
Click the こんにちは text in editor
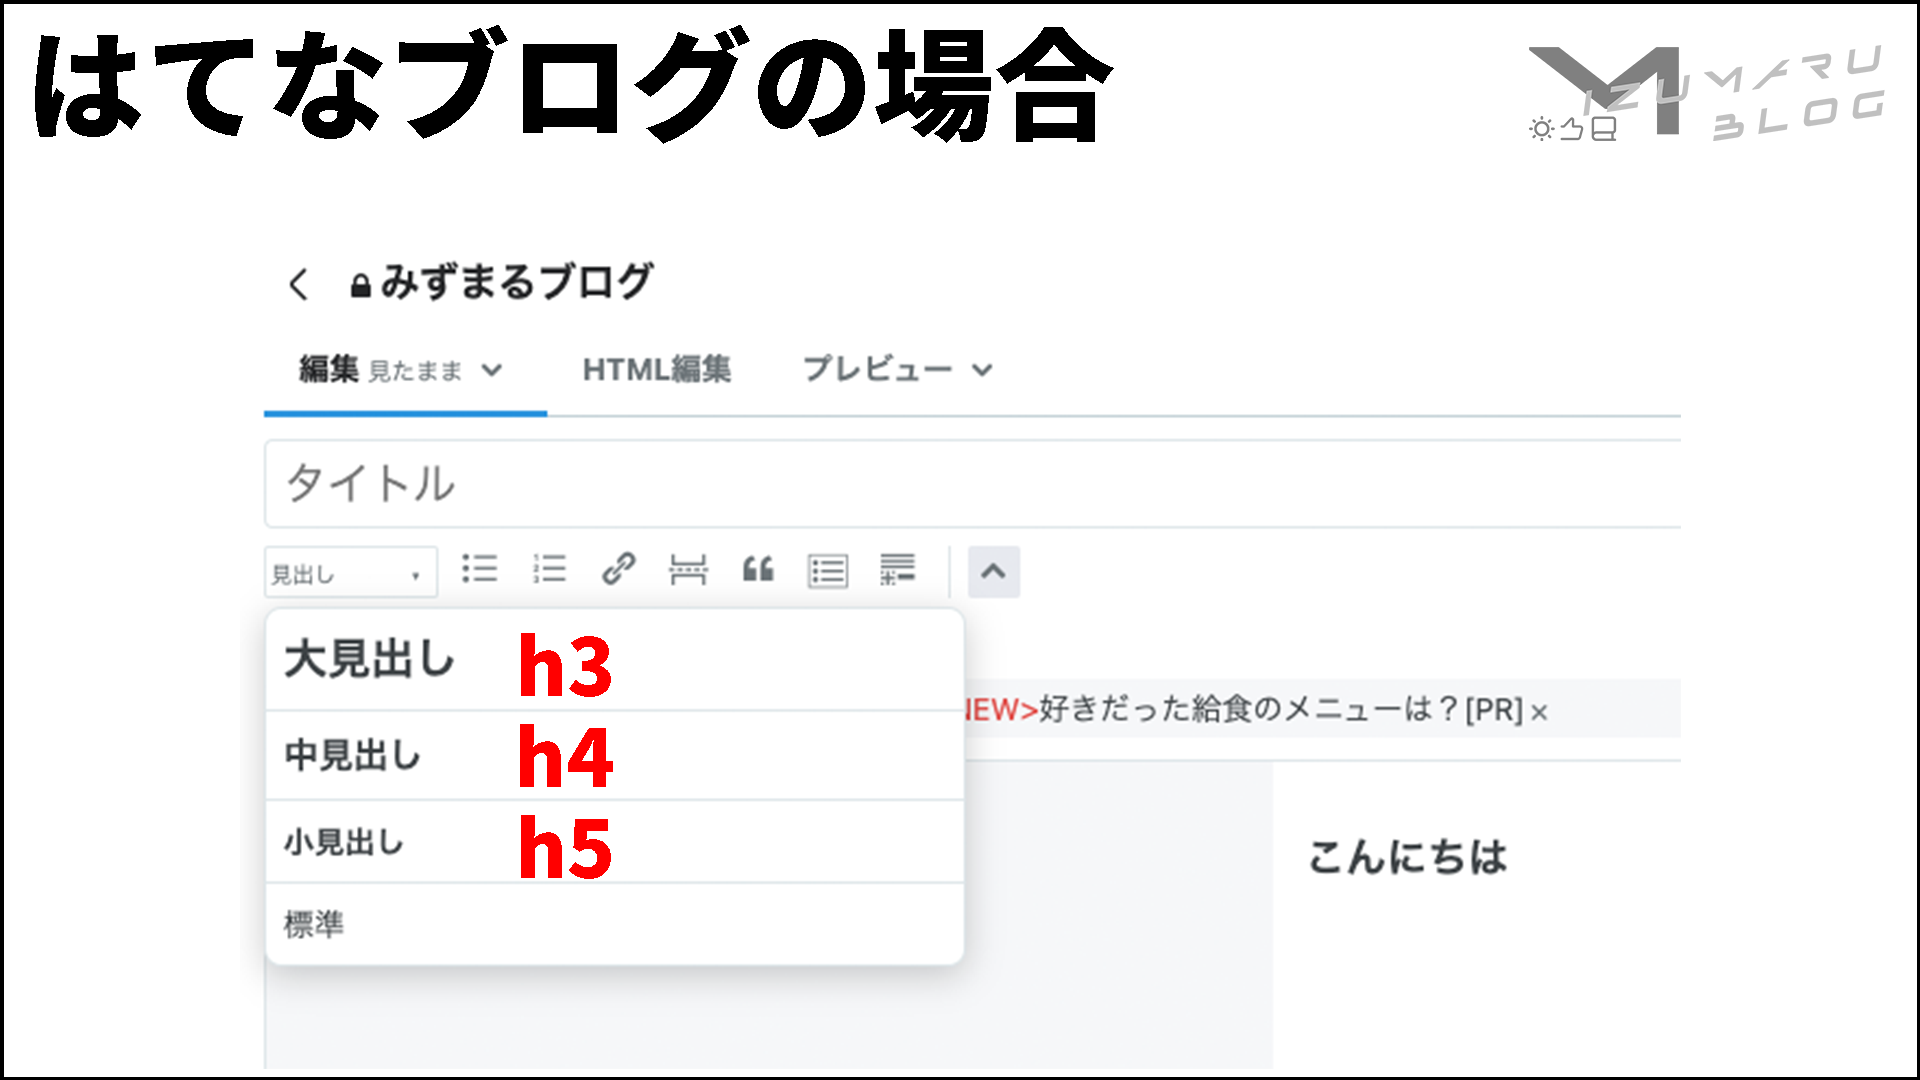(x=1407, y=857)
